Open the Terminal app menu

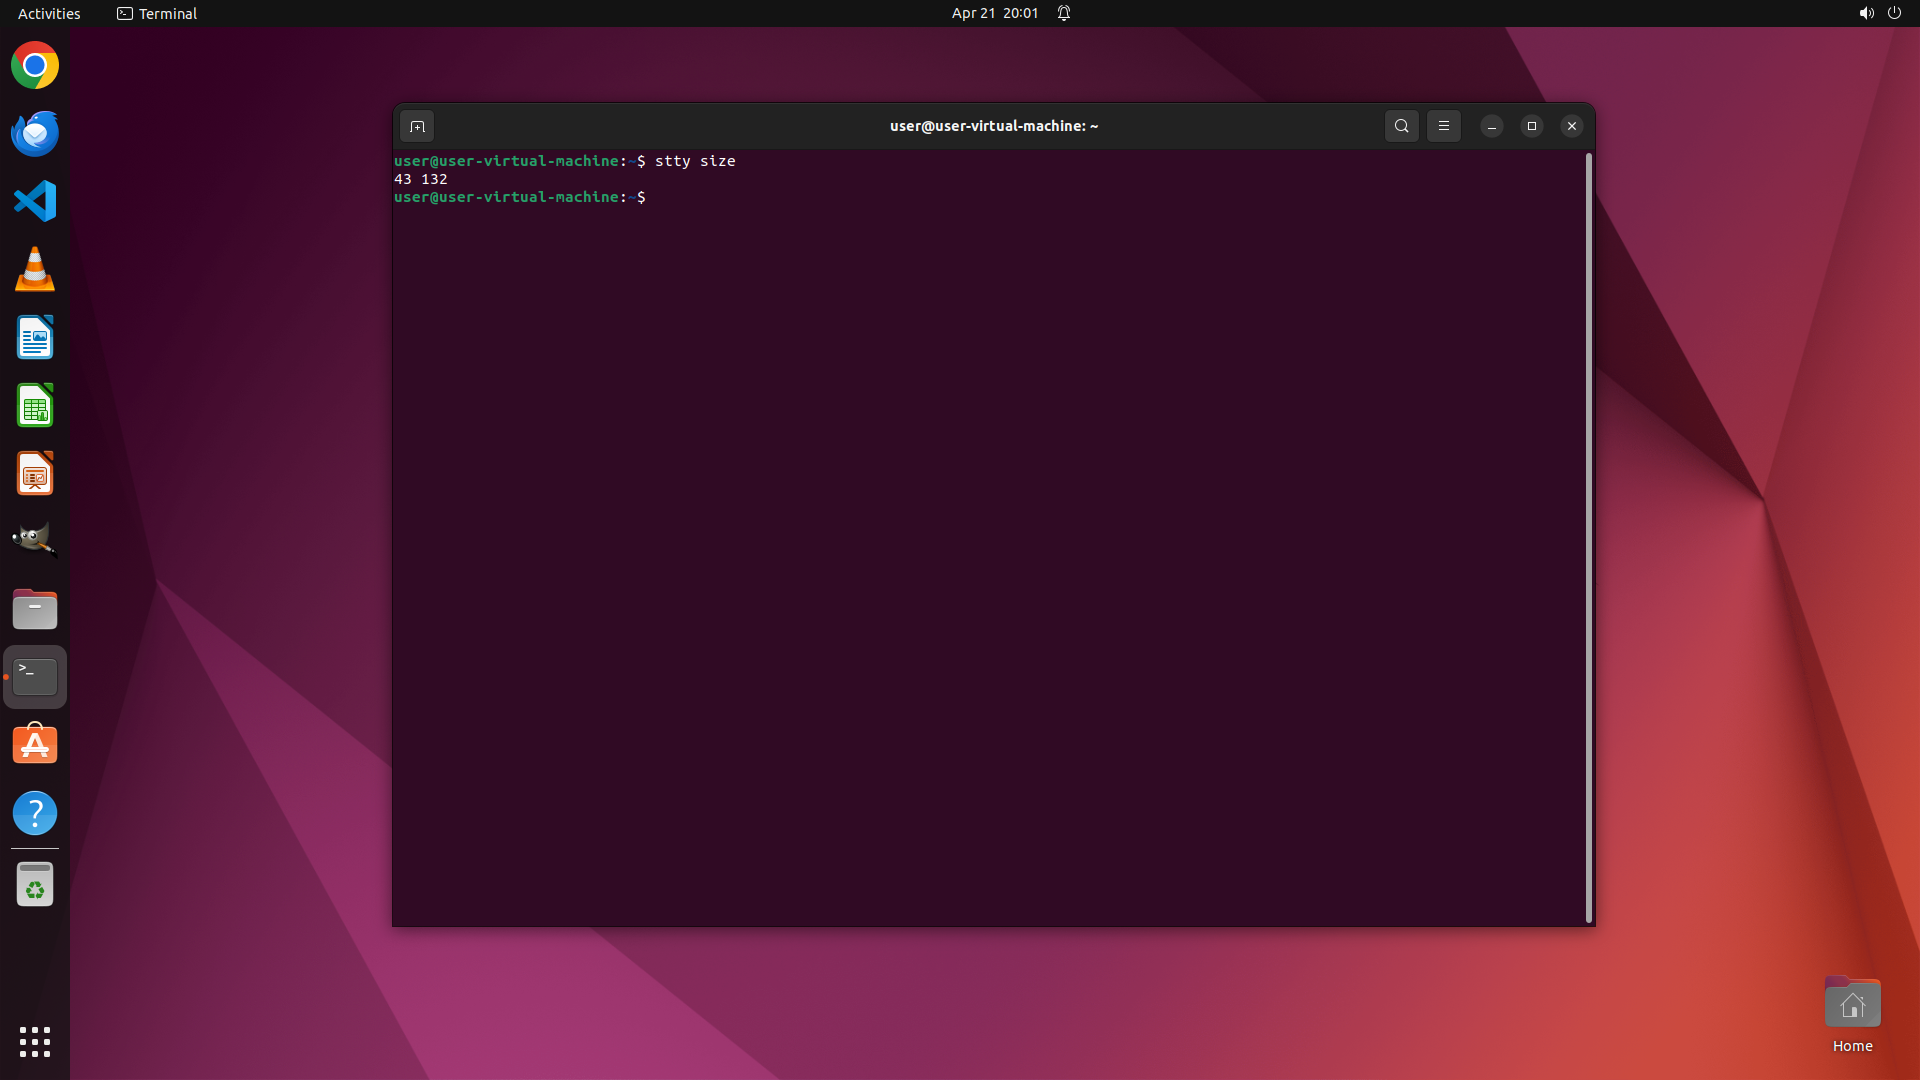coord(157,13)
